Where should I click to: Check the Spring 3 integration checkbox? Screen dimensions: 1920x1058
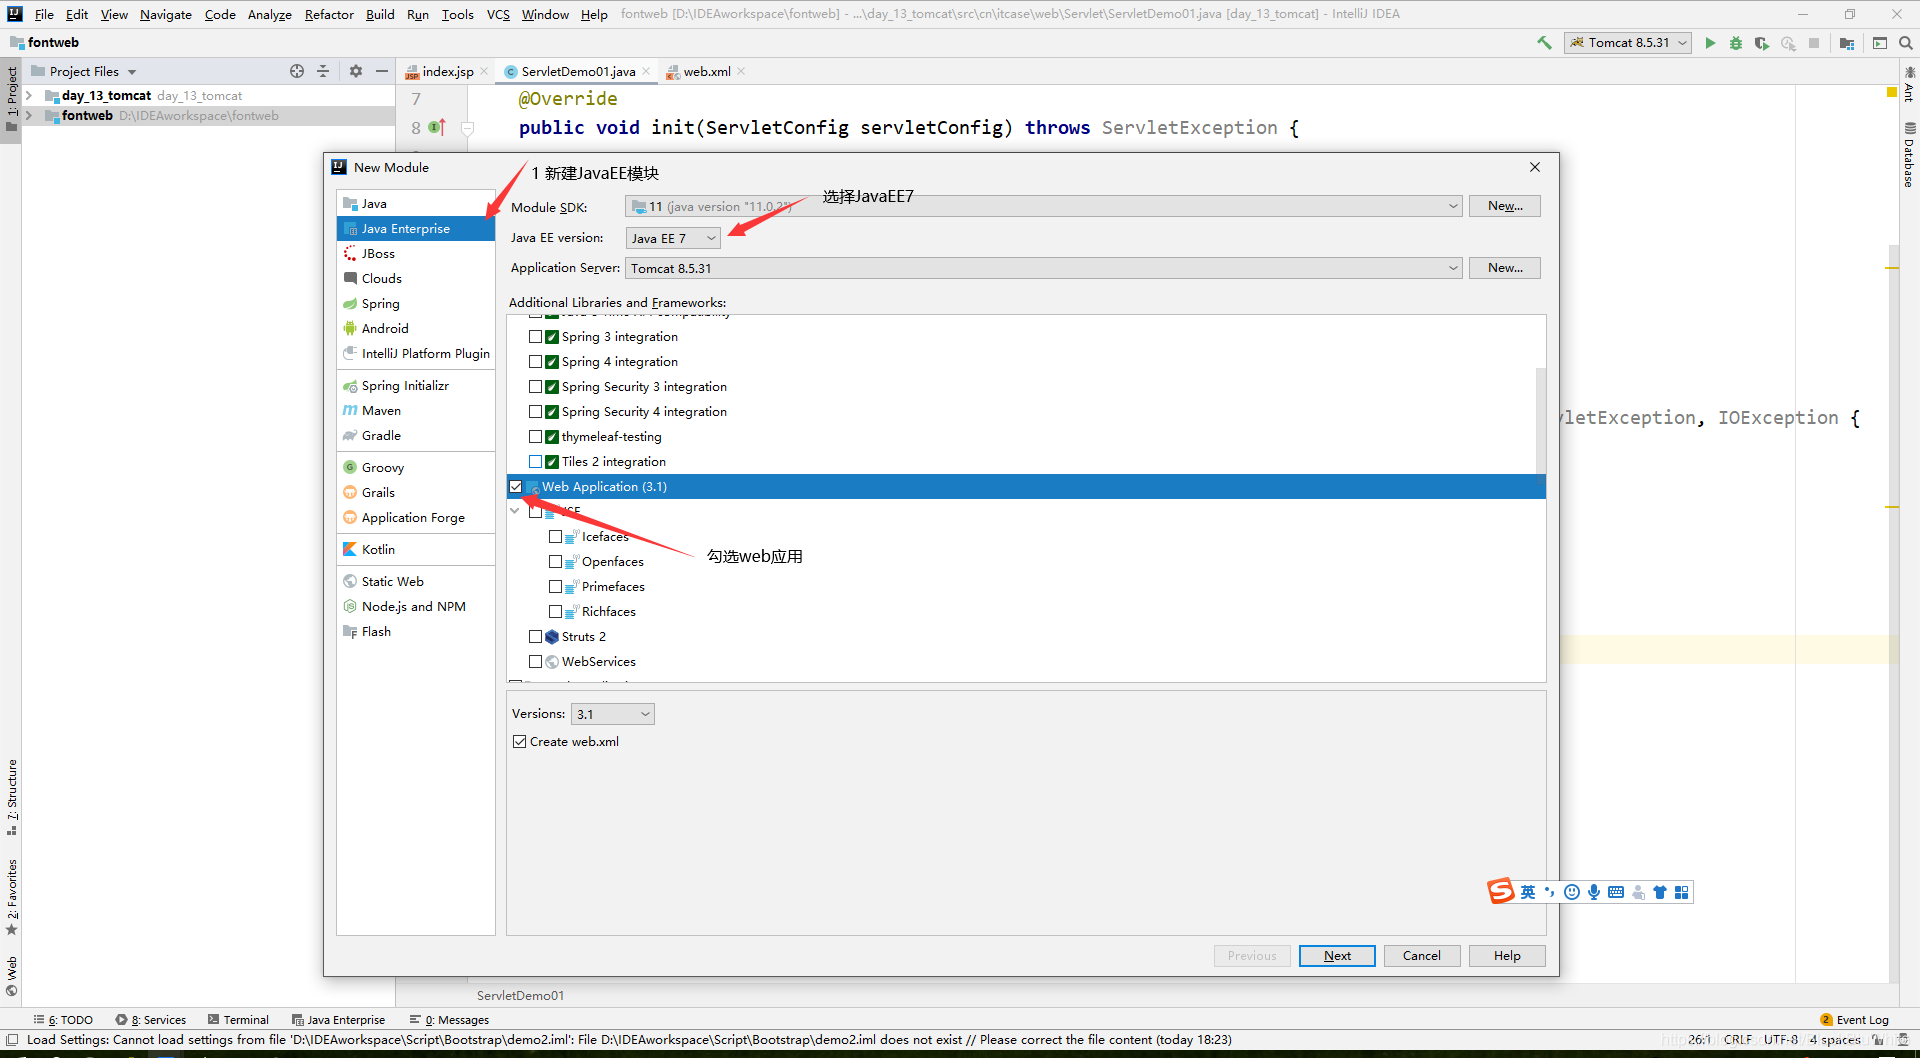(x=535, y=337)
